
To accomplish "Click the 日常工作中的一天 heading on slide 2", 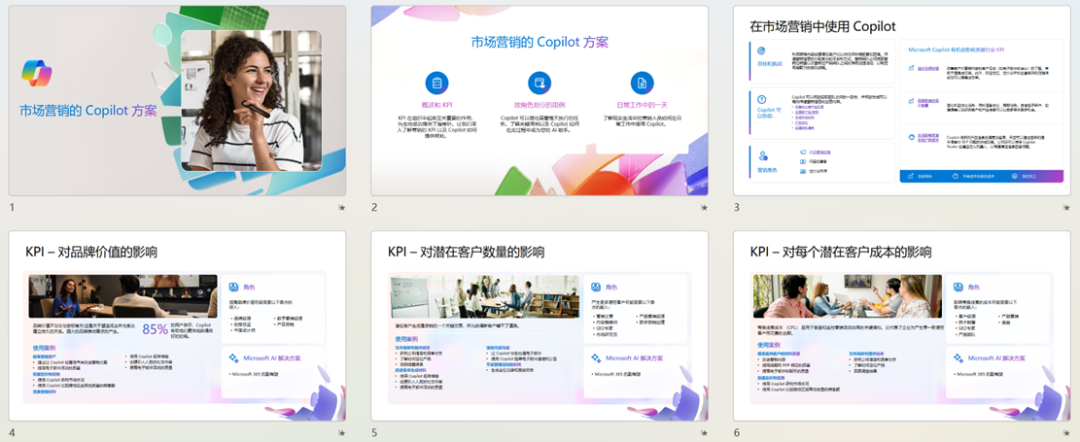I will pyautogui.click(x=642, y=105).
